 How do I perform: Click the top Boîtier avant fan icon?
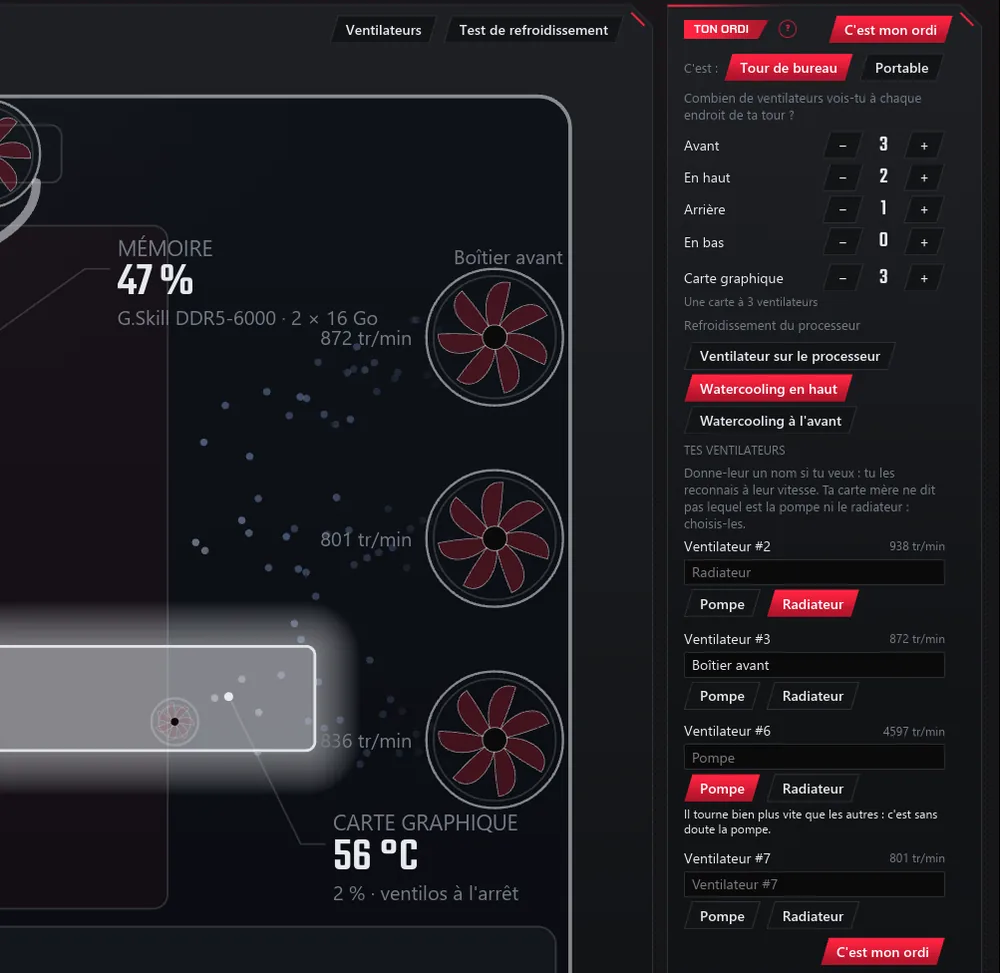pyautogui.click(x=494, y=337)
